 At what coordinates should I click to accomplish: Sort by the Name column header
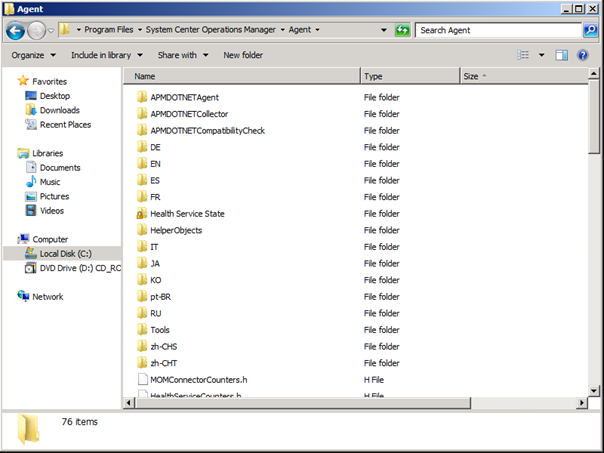pos(242,76)
